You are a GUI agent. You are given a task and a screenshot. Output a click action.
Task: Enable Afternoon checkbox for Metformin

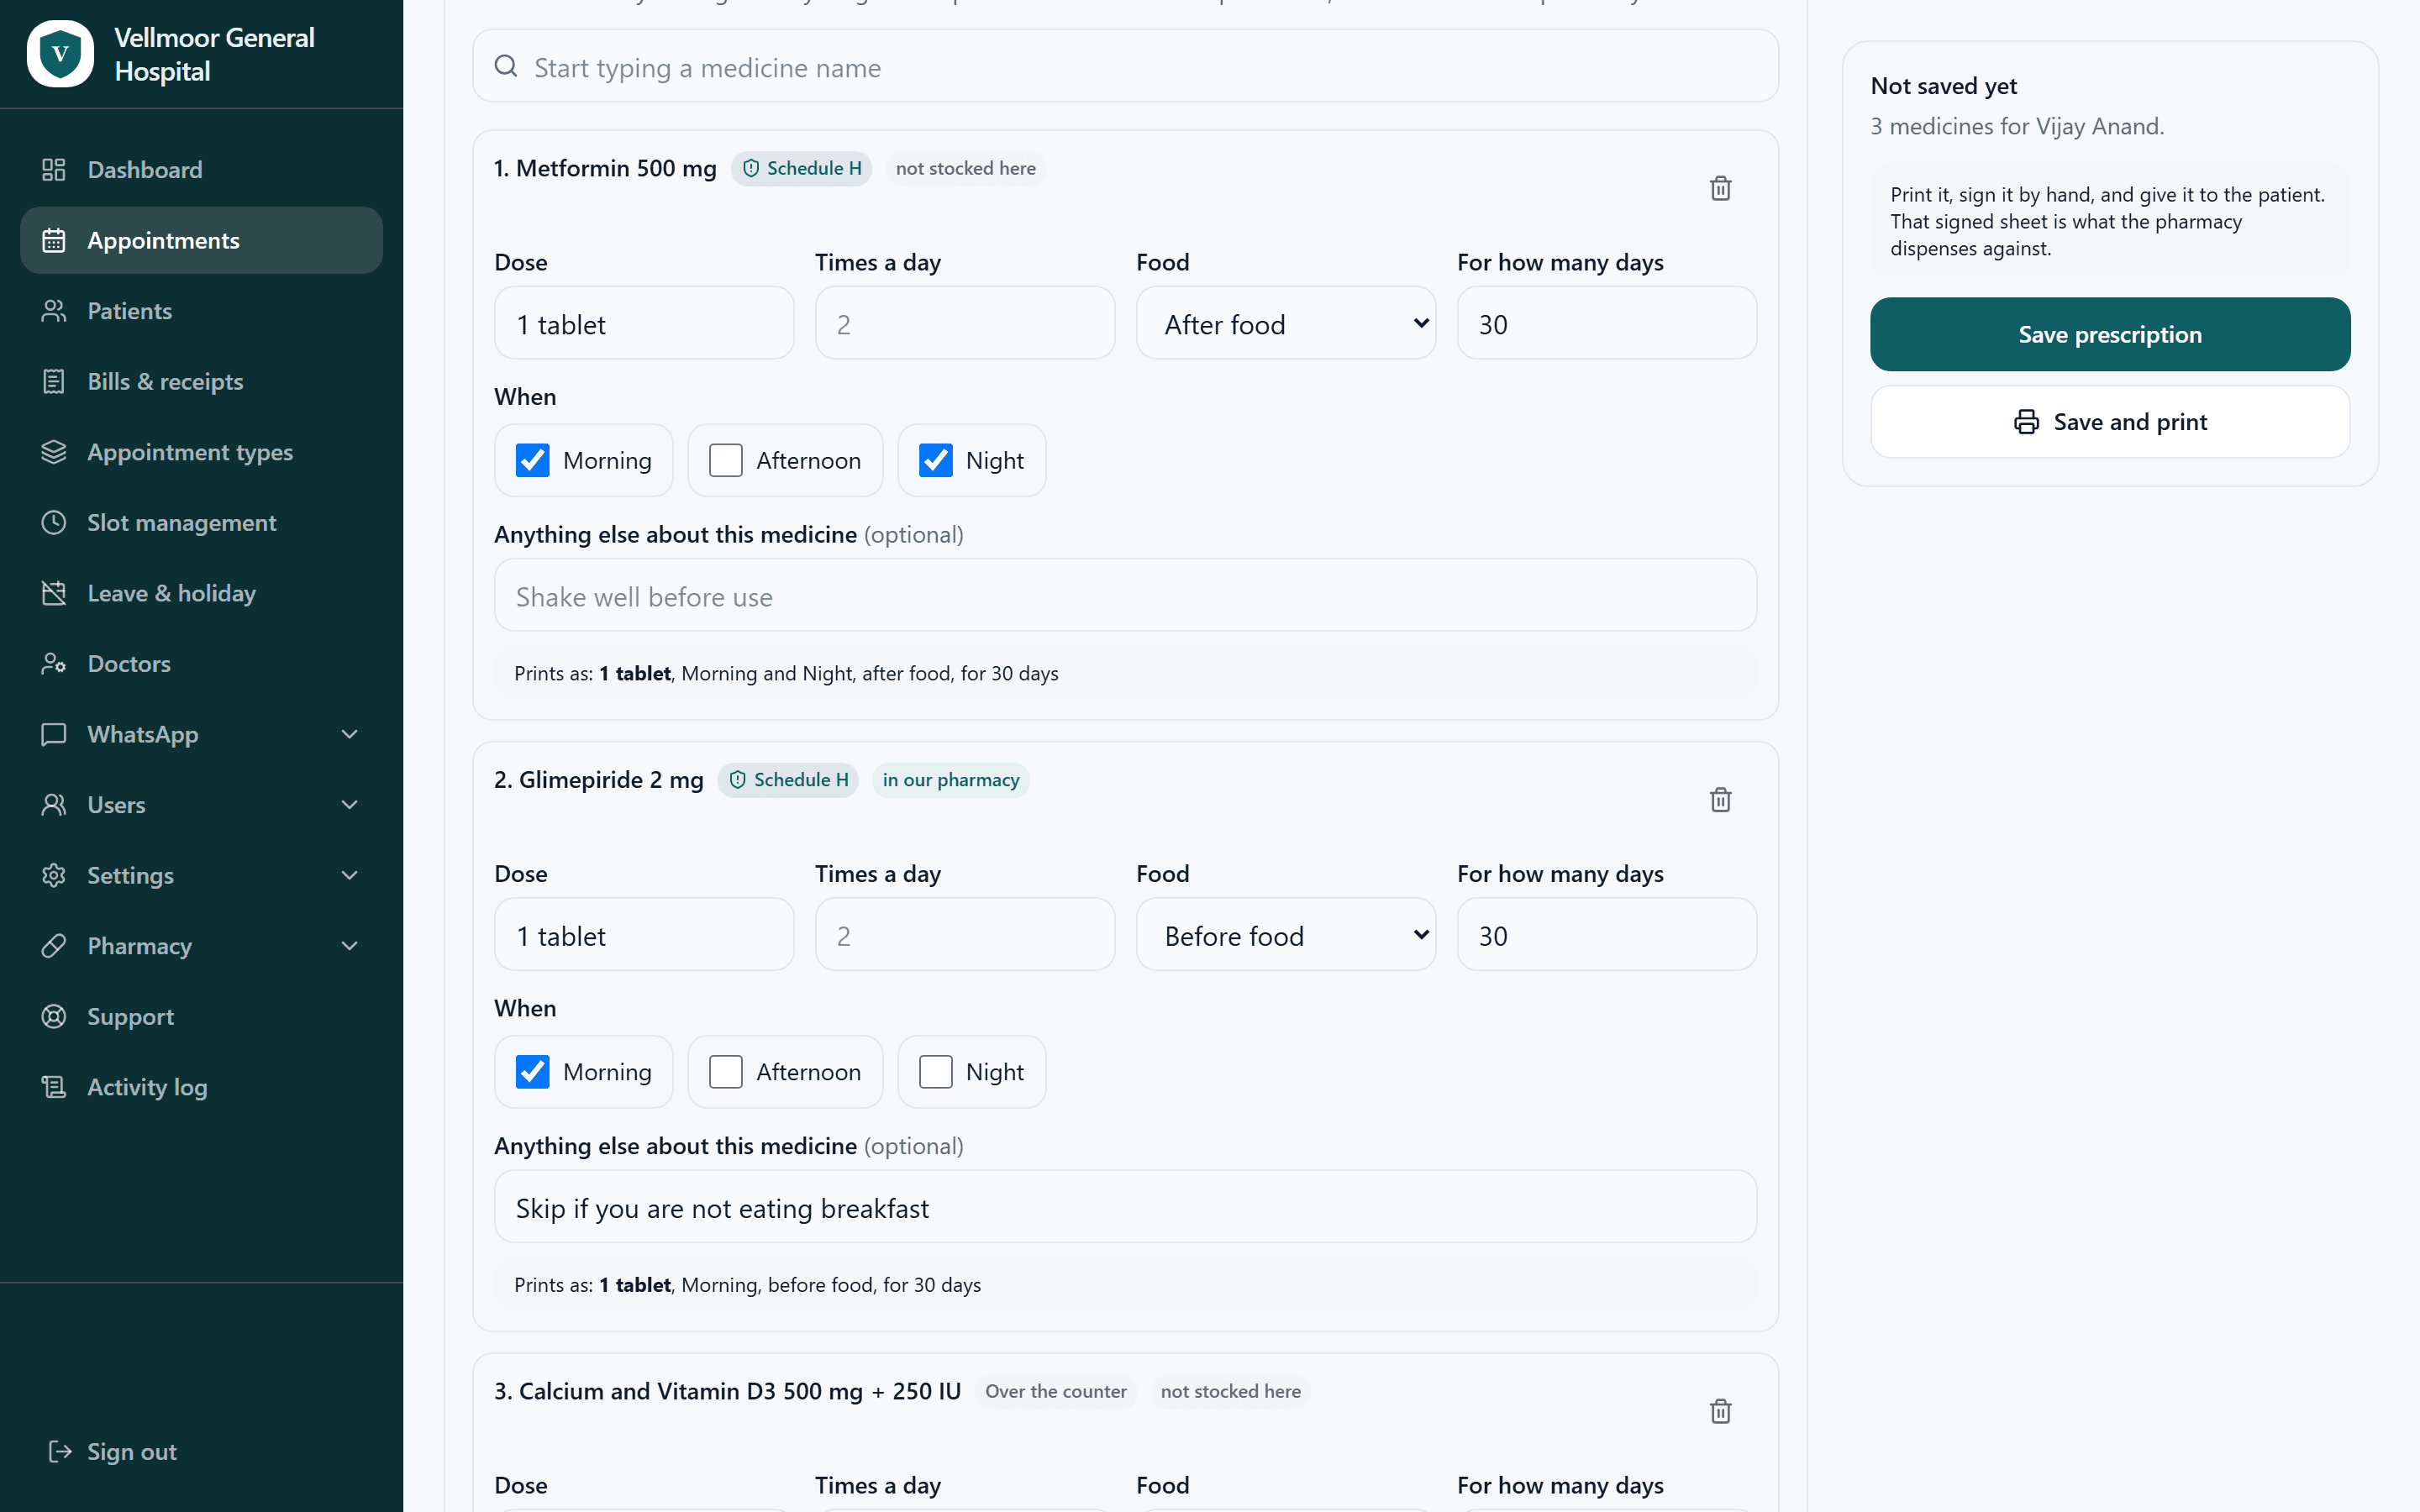pos(725,460)
